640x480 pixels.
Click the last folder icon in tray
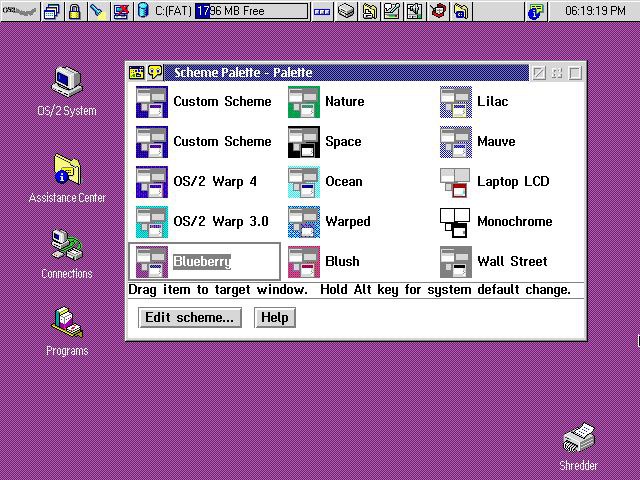point(461,11)
